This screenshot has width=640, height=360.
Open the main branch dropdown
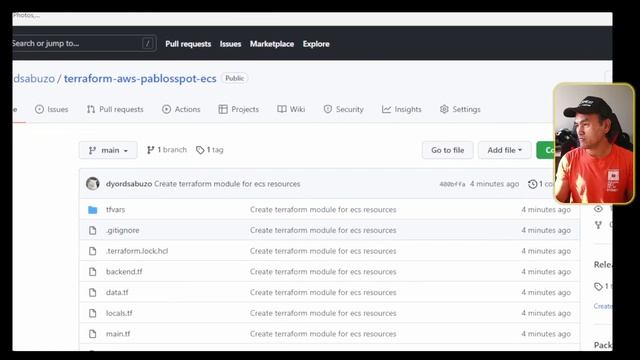click(x=108, y=150)
